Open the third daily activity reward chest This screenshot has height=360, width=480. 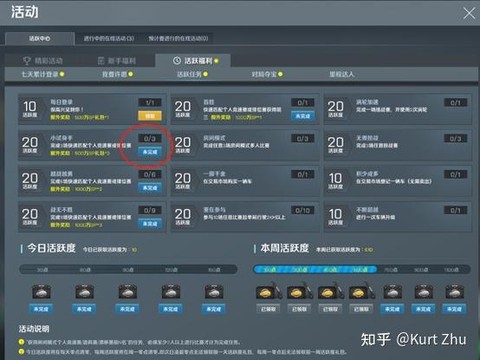point(128,292)
